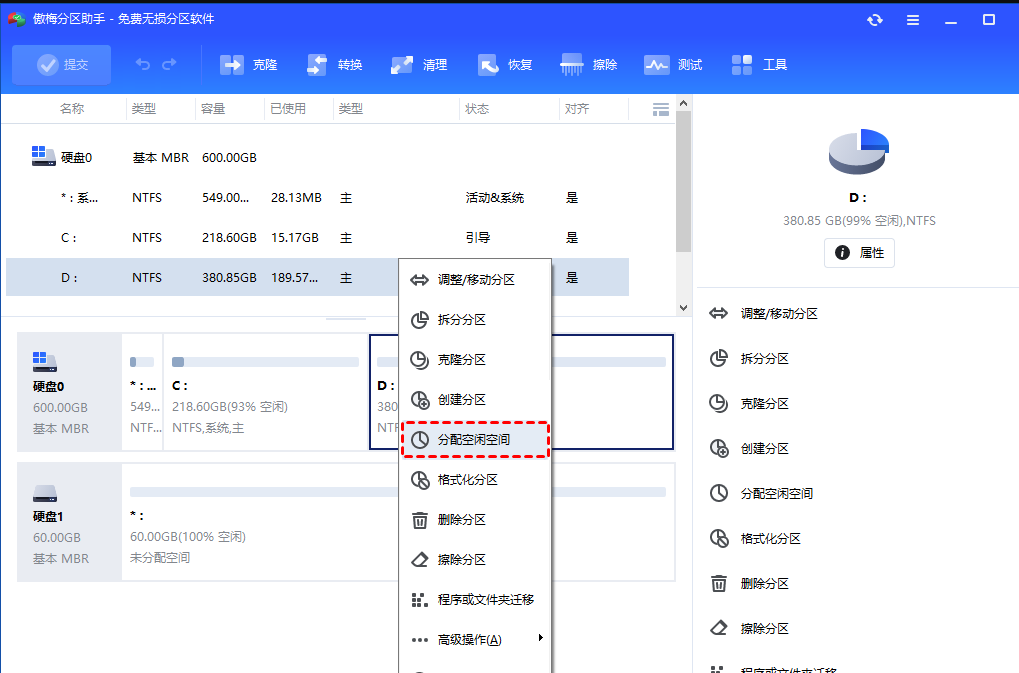The height and width of the screenshot is (673, 1019).
Task: Click the 属性 (Properties) button
Action: [x=858, y=252]
